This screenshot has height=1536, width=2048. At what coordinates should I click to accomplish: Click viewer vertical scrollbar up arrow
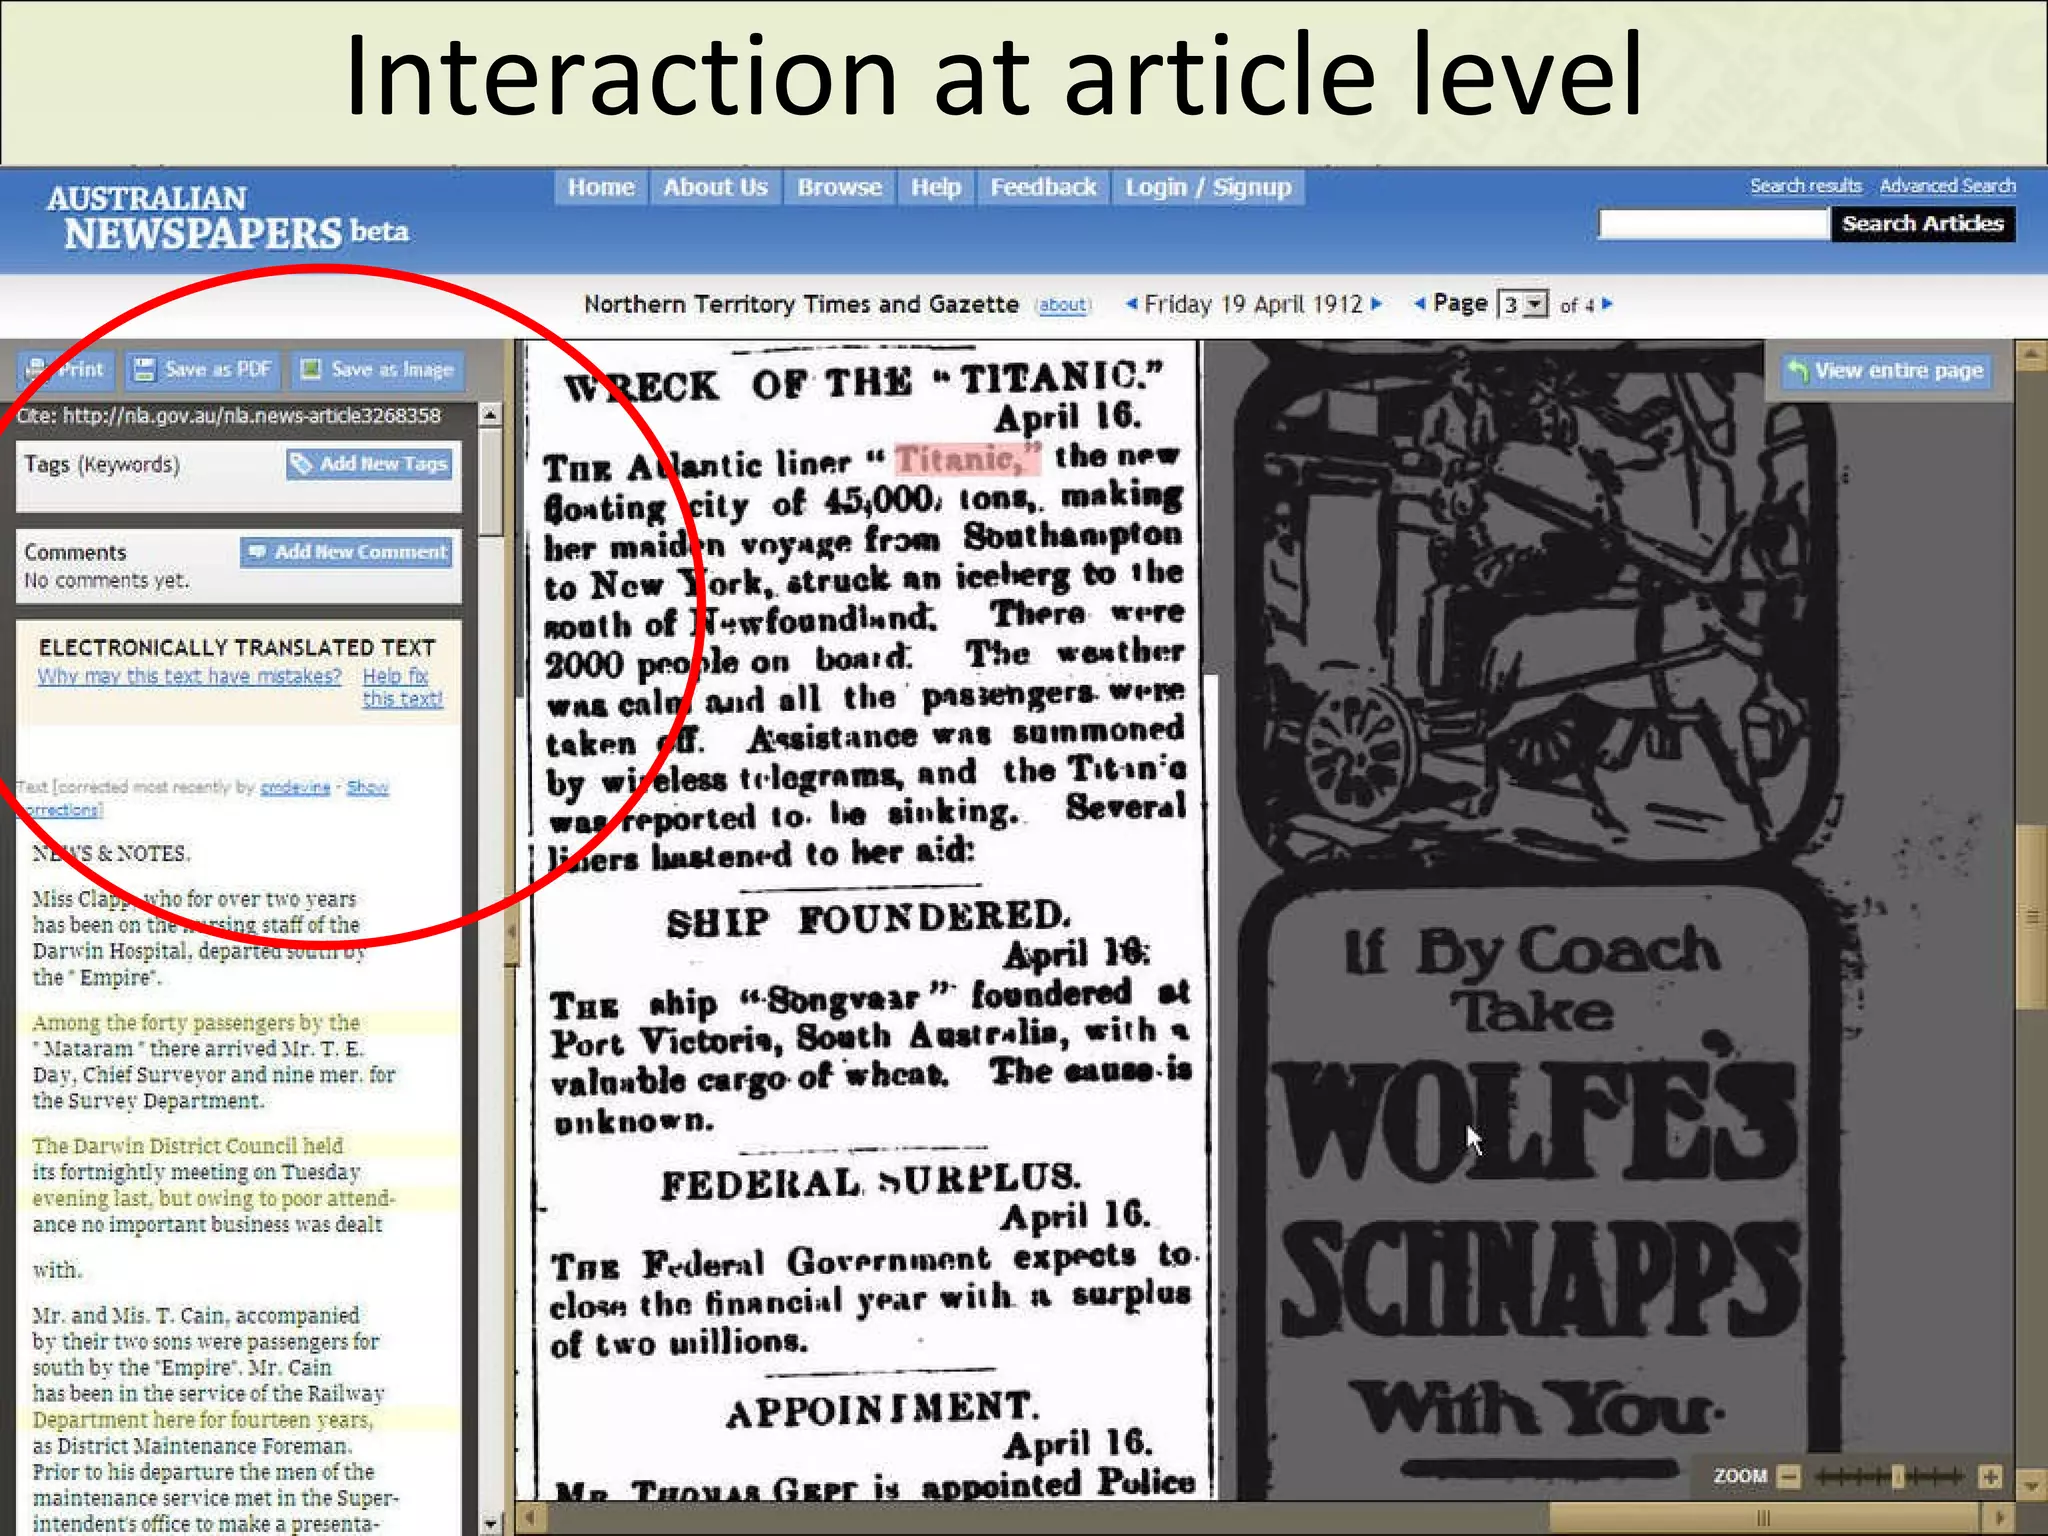pos(2031,354)
